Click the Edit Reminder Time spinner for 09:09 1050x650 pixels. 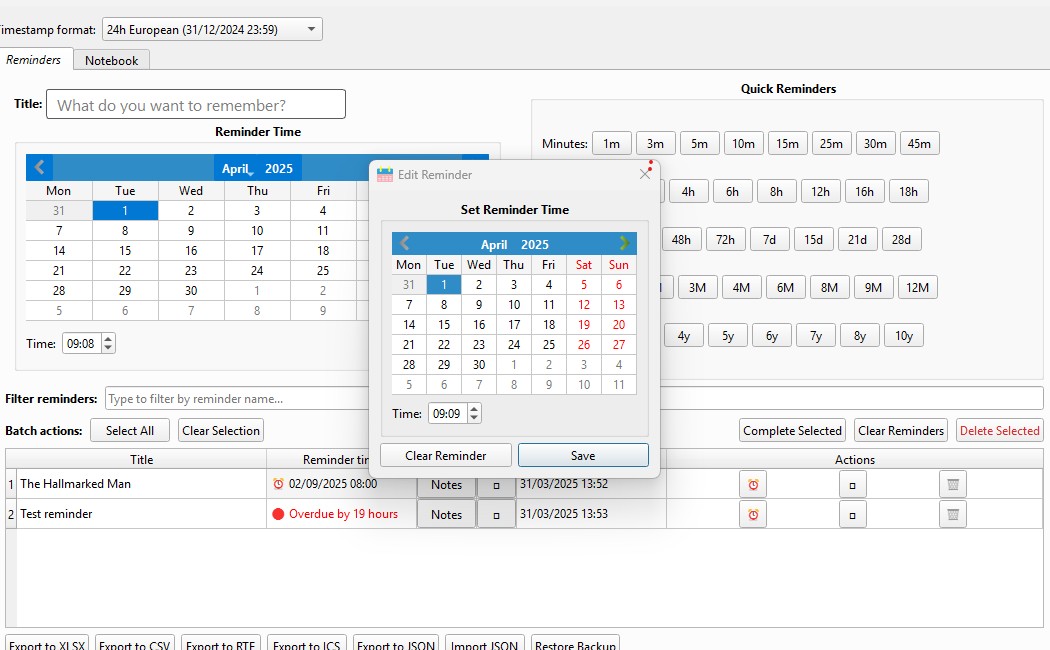pyautogui.click(x=455, y=414)
